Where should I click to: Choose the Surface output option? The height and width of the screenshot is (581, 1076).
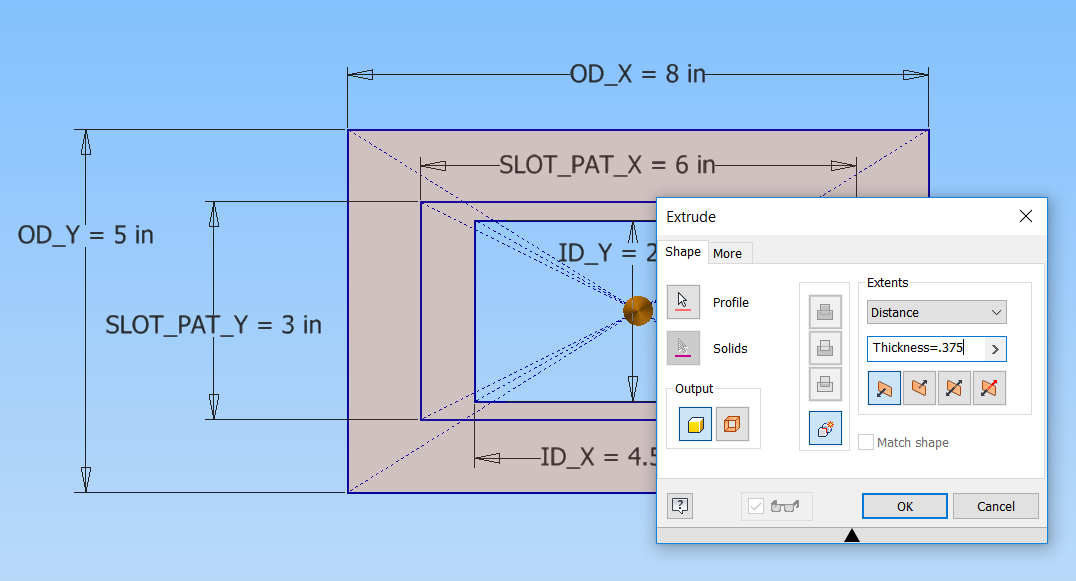(x=734, y=424)
